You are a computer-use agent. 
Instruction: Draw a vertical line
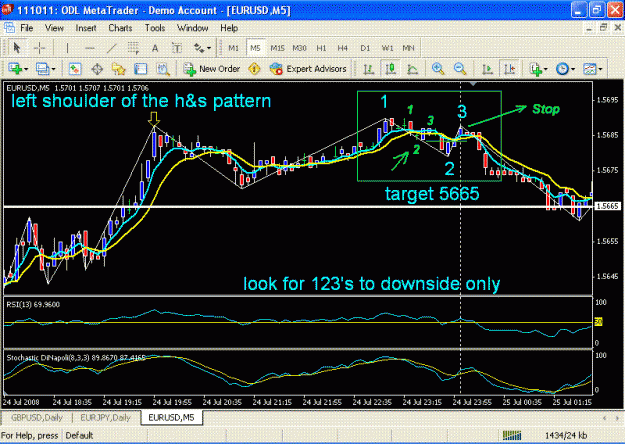click(67, 48)
